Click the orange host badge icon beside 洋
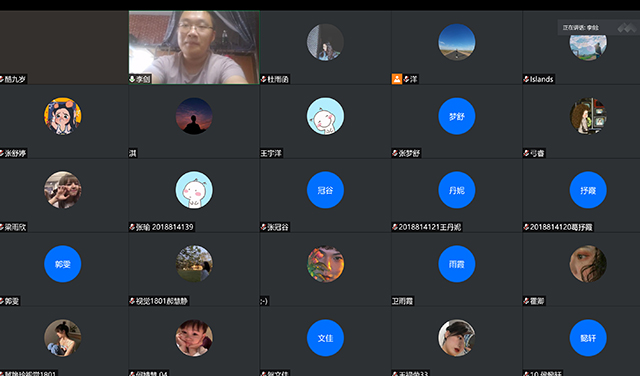 click(397, 79)
